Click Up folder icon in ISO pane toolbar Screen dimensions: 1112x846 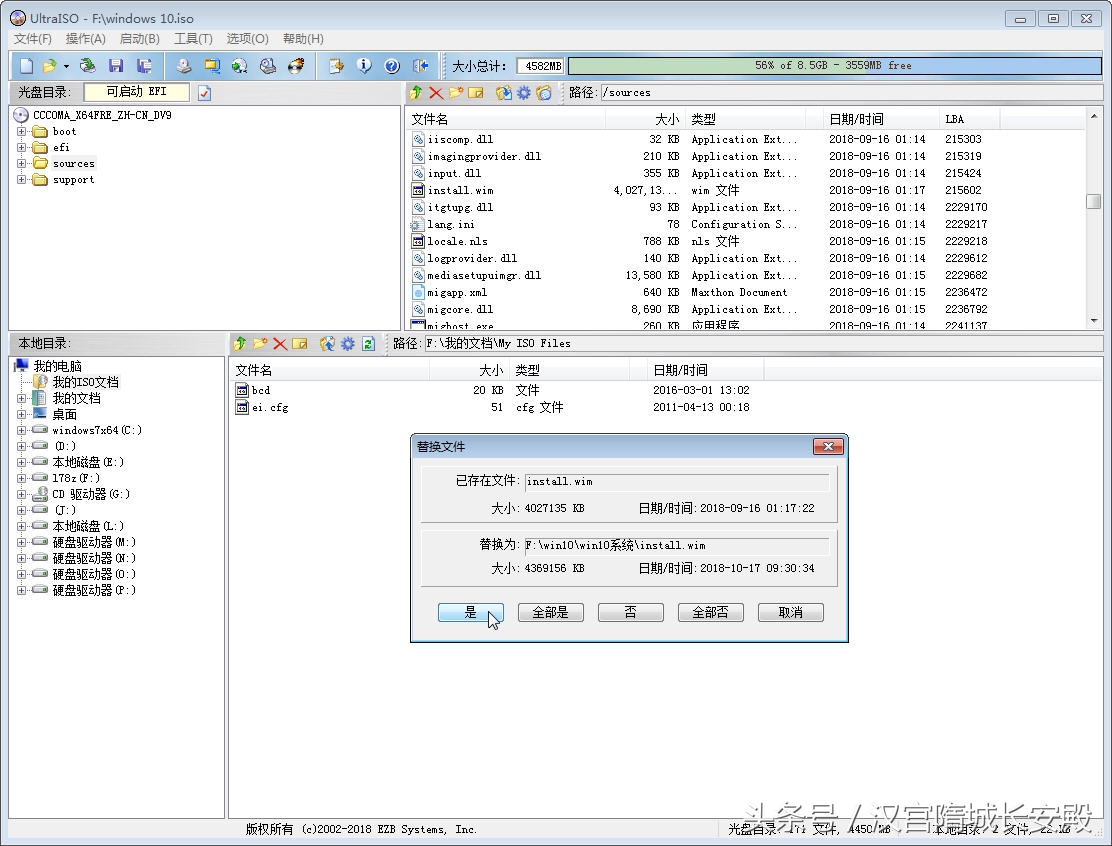(x=416, y=93)
